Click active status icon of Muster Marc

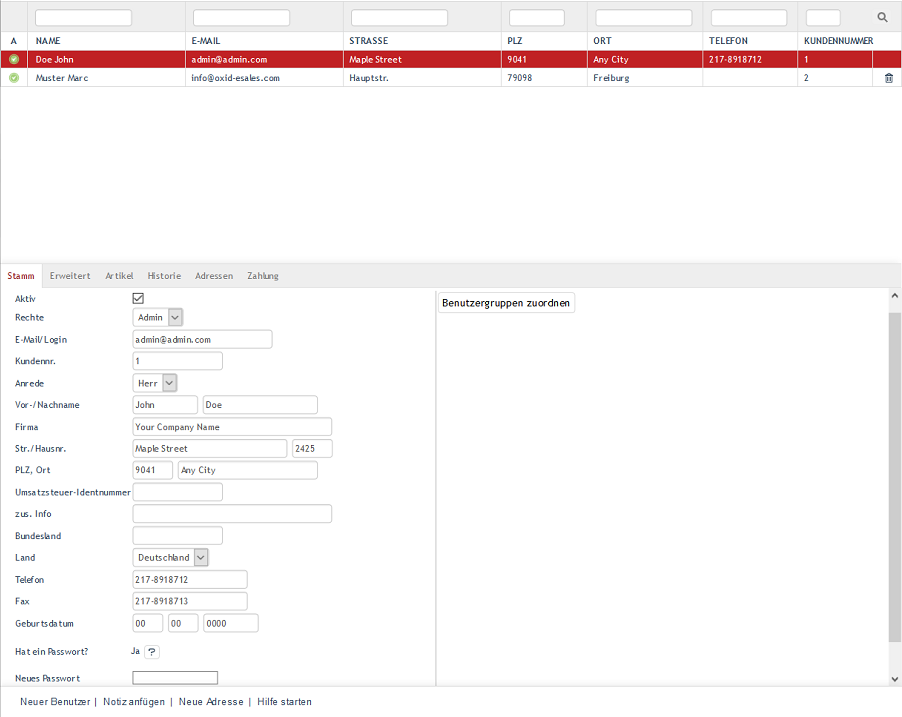pos(14,78)
